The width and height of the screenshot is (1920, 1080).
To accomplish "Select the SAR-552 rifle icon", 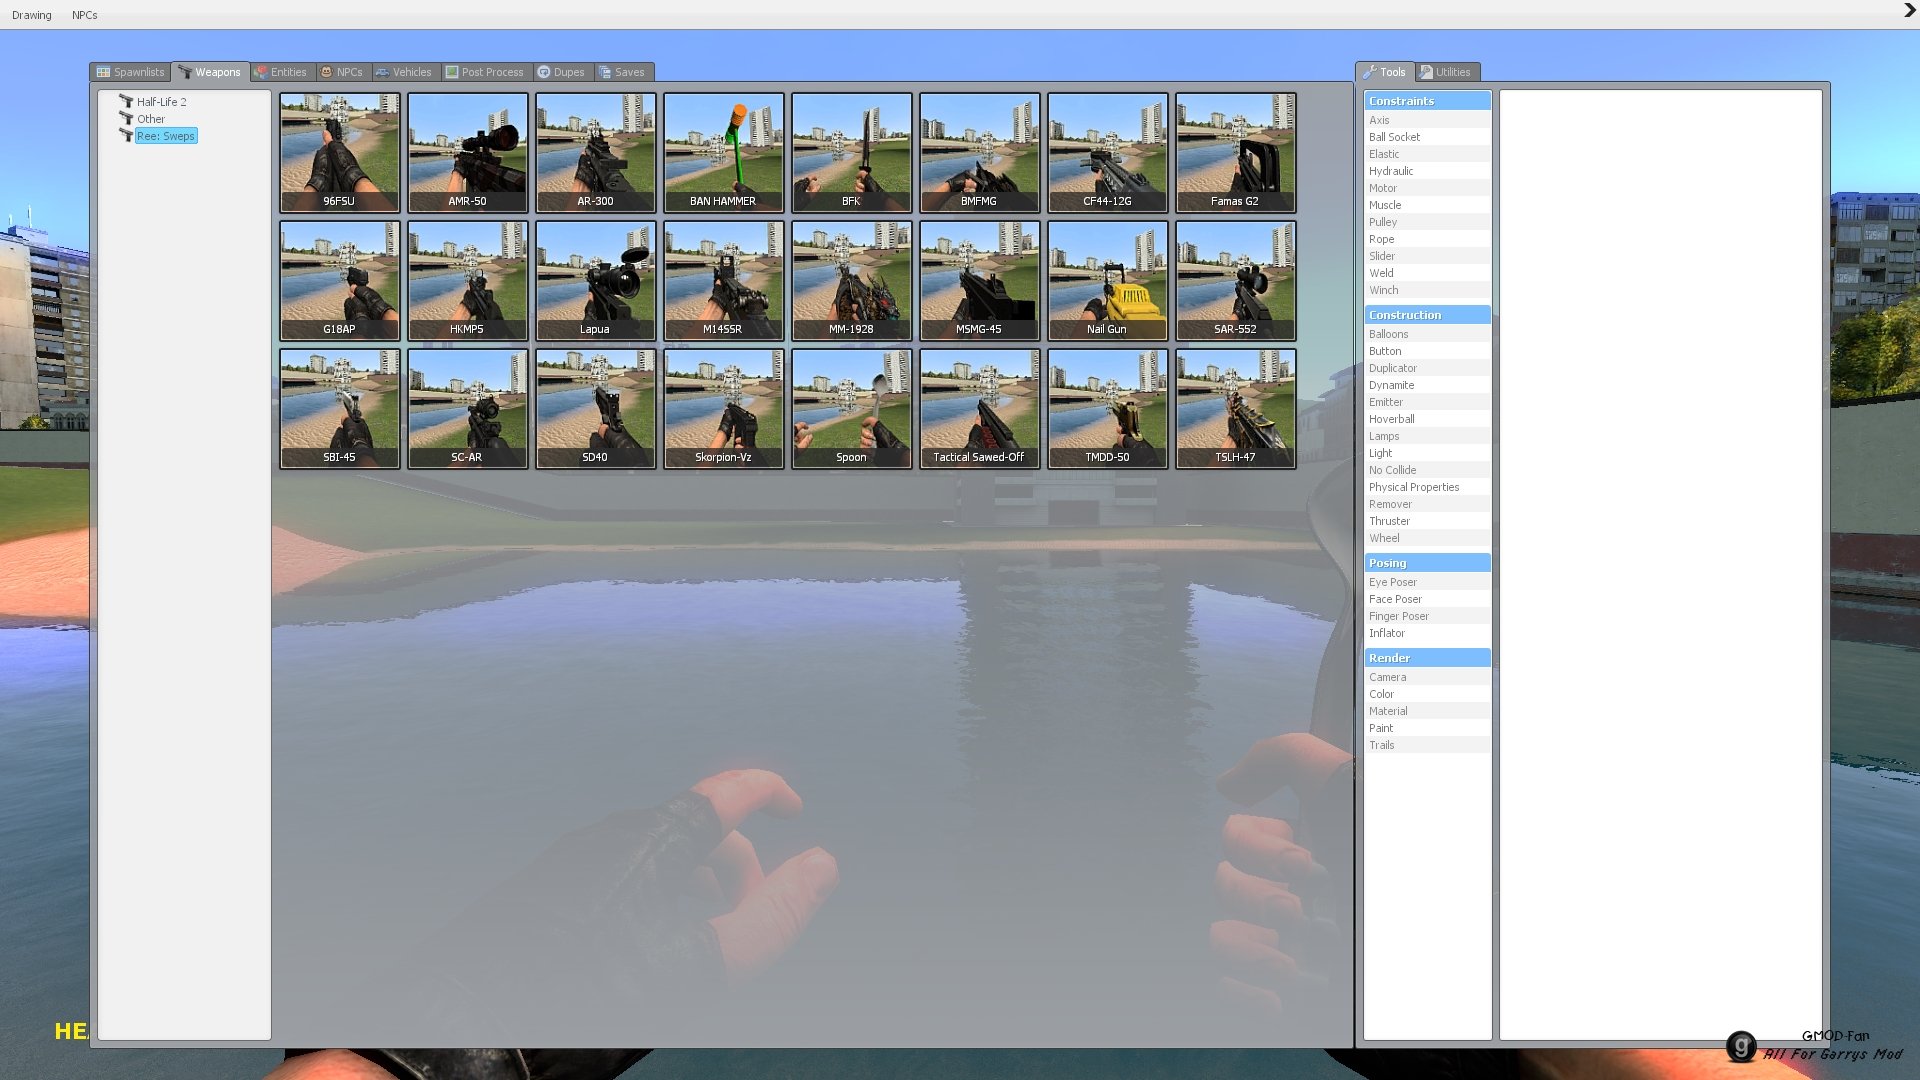I will point(1236,280).
